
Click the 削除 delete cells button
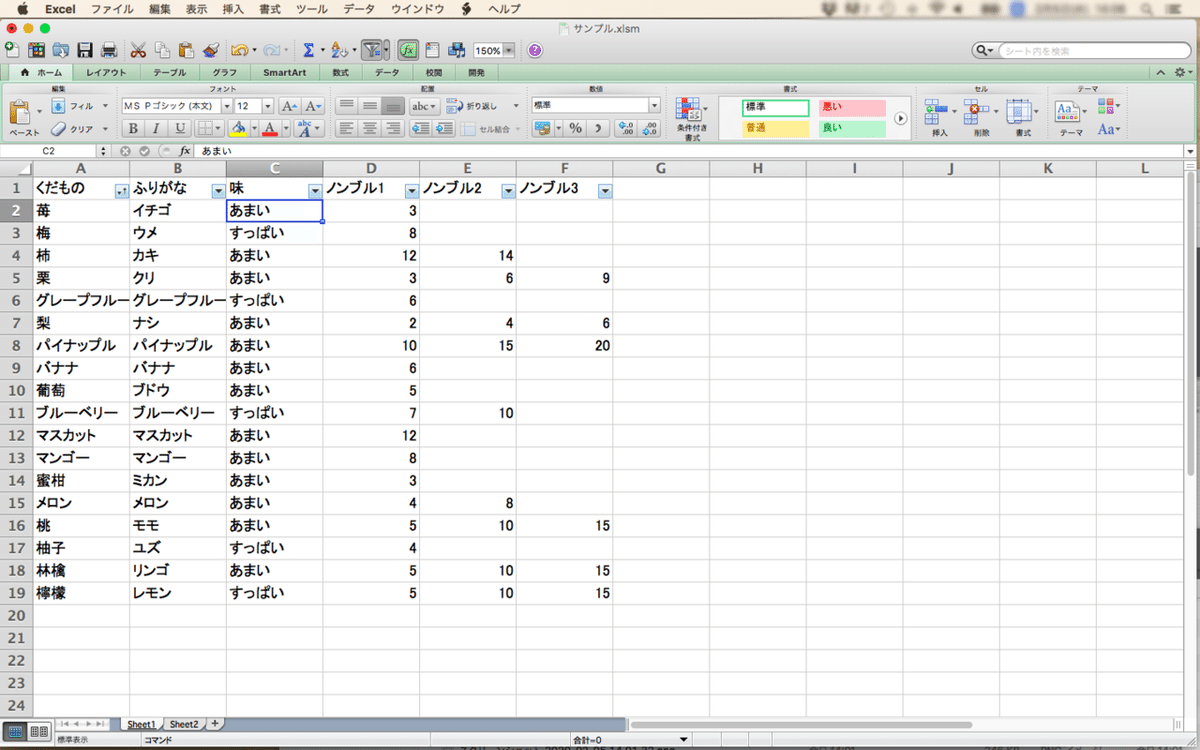point(981,118)
